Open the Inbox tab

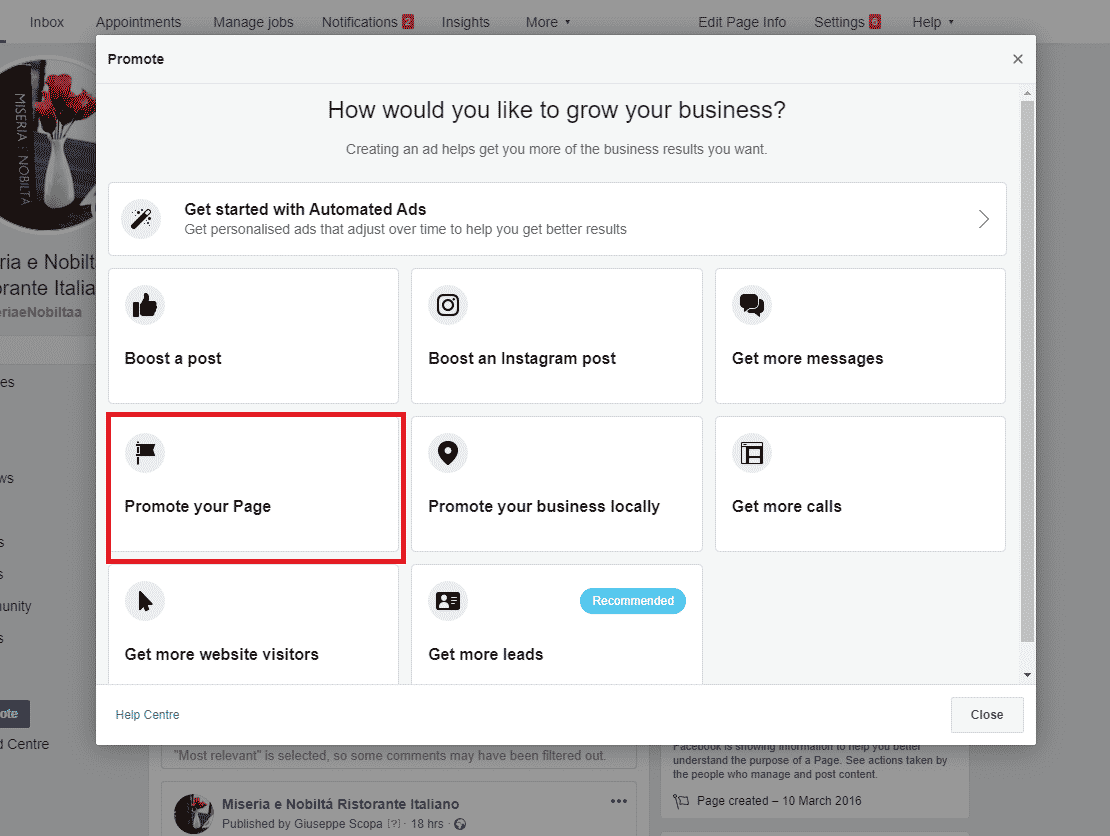pyautogui.click(x=47, y=22)
